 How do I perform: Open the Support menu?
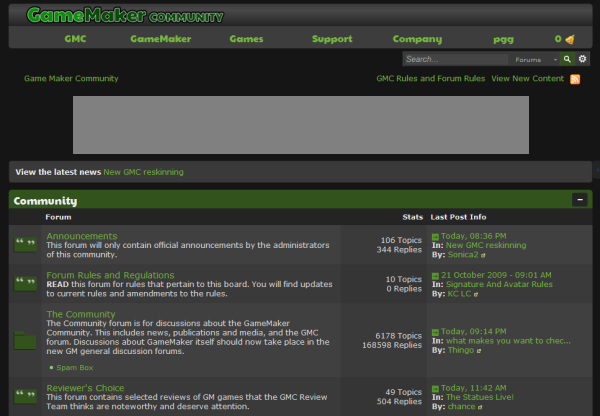click(332, 39)
